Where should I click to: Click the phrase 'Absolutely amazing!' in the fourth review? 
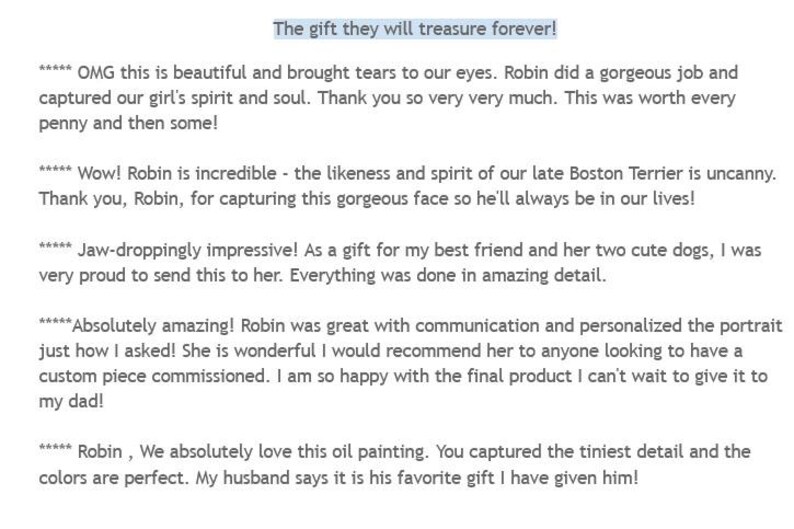153,325
